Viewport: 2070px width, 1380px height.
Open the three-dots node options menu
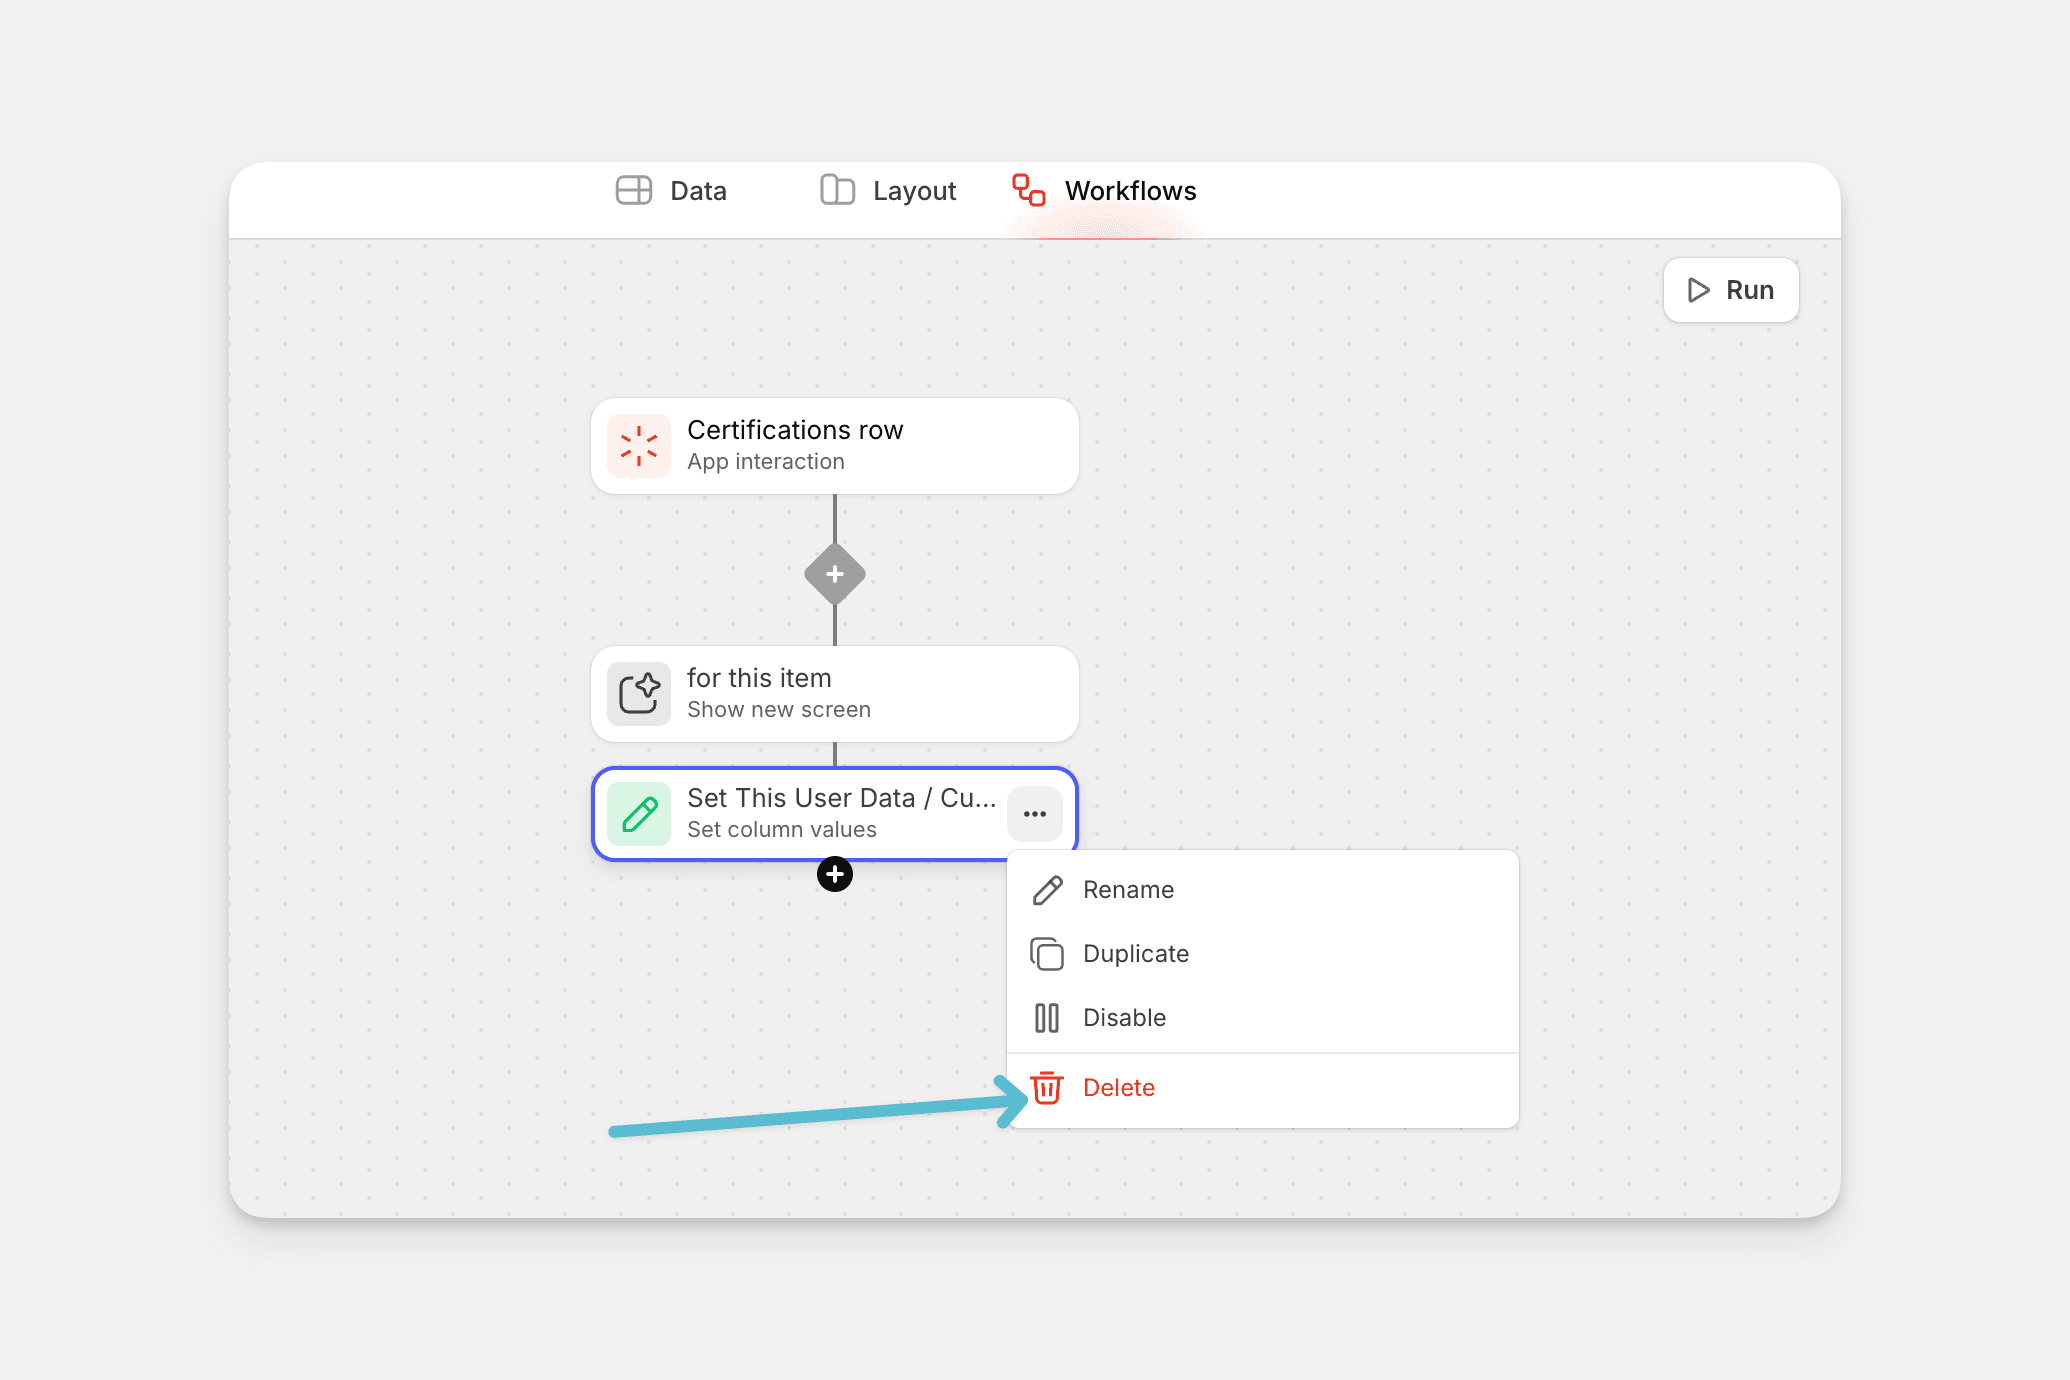1035,814
